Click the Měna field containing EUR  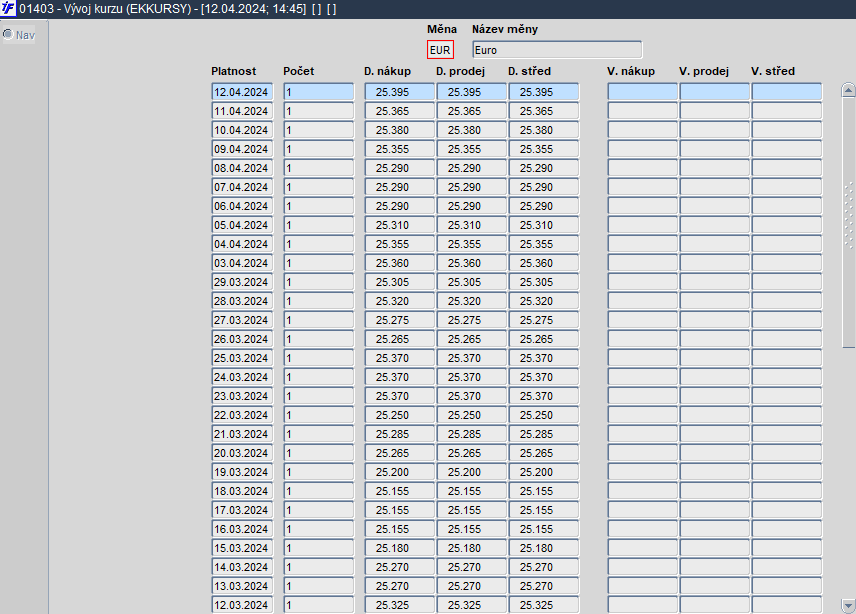click(440, 50)
